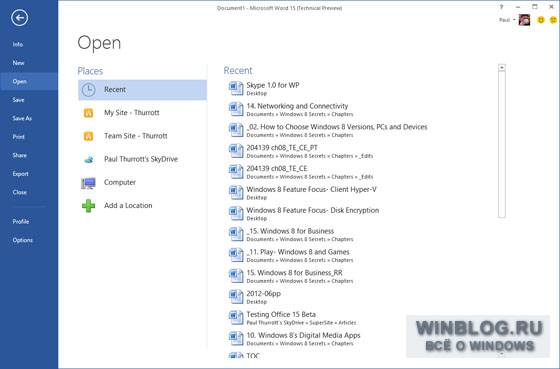Click Word icon for Testing Office 15 Beta
This screenshot has height=369, width=560.
coord(236,318)
